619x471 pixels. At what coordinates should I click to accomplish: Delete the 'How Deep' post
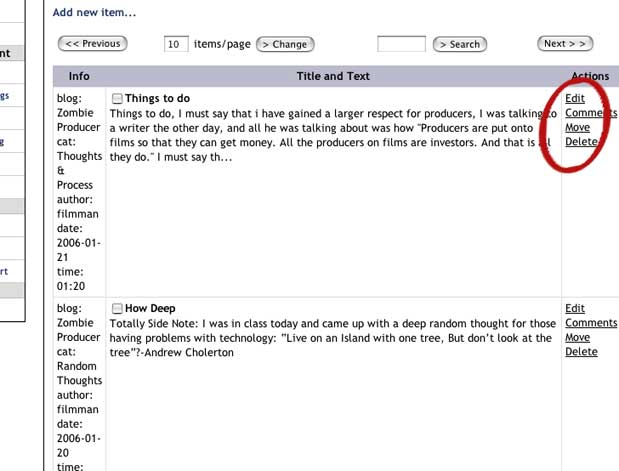click(x=581, y=352)
